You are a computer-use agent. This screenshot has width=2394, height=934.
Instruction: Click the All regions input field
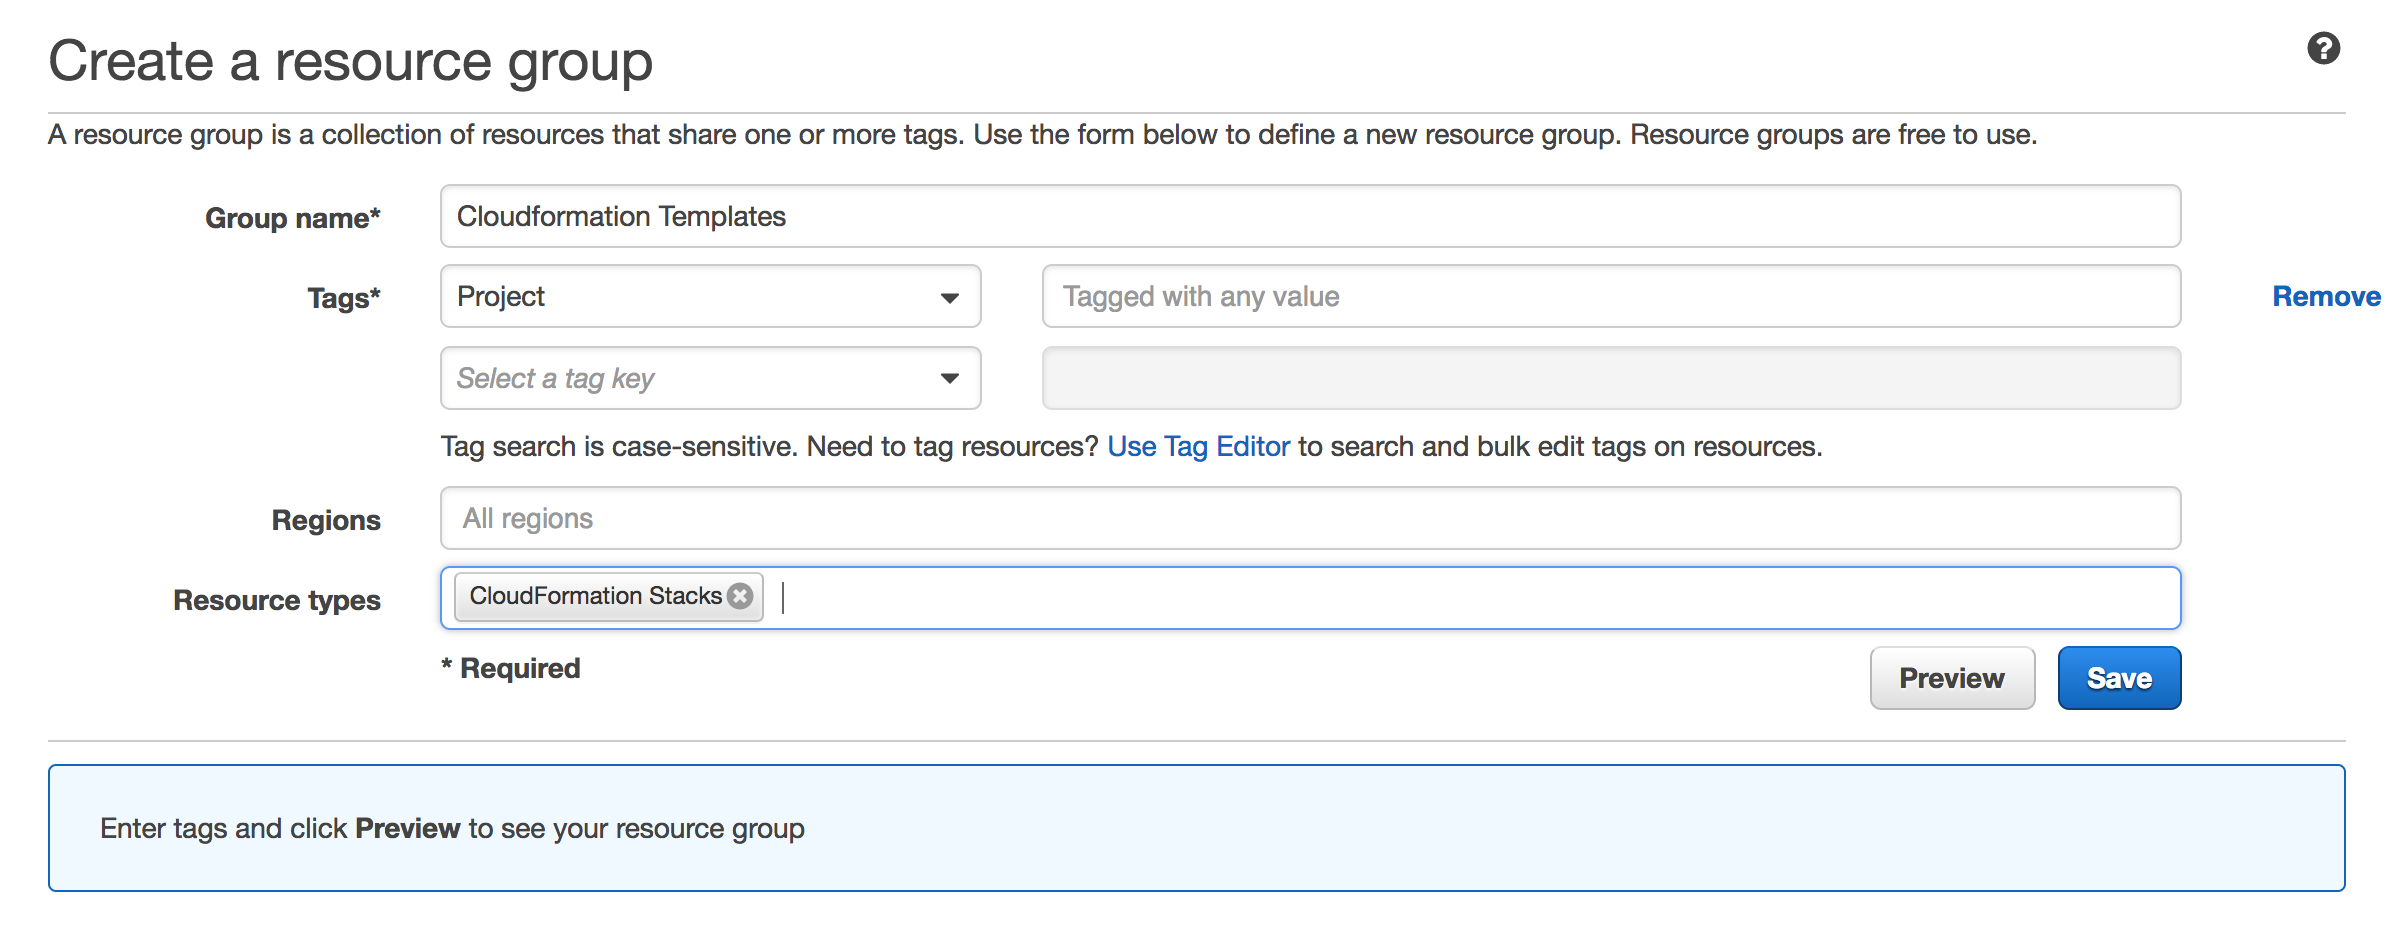[1310, 518]
